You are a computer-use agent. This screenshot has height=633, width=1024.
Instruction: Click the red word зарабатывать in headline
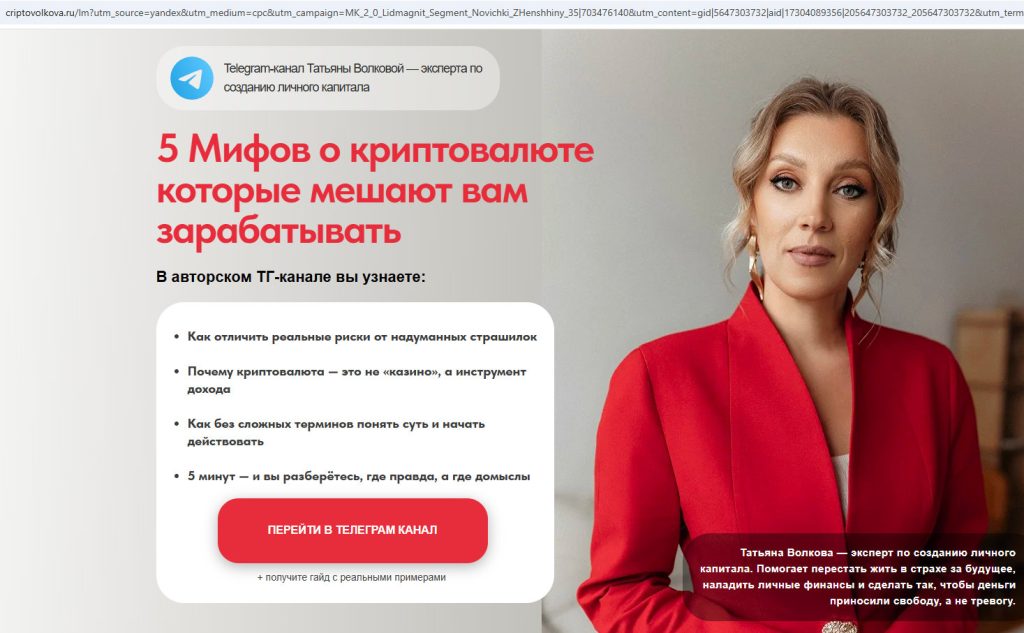click(279, 231)
